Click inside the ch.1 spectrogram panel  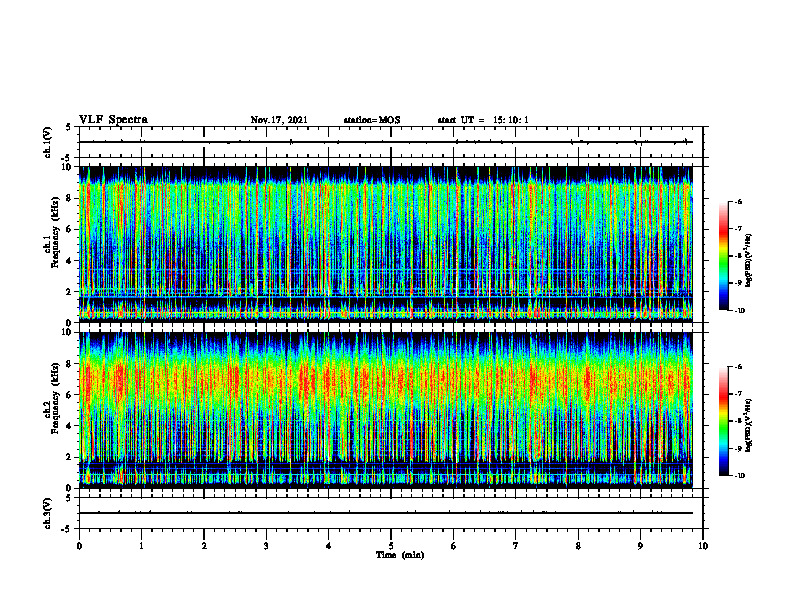coord(386,244)
